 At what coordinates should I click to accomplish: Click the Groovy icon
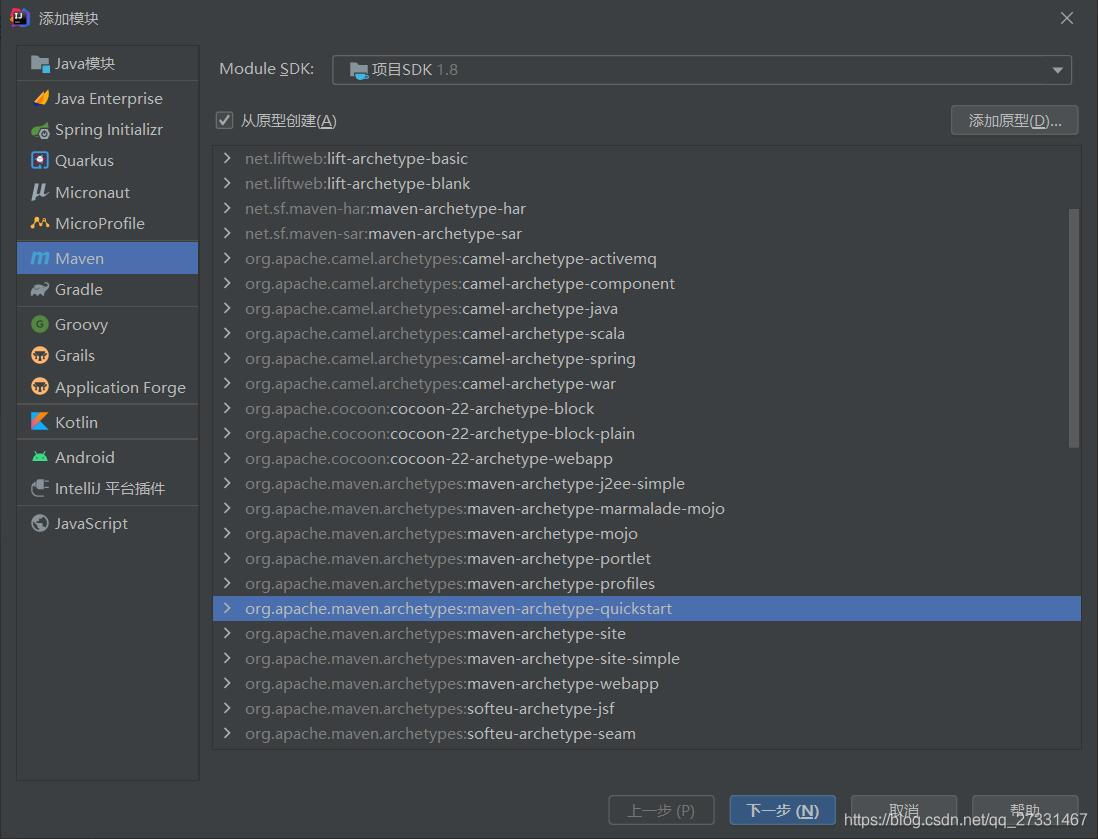click(40, 324)
